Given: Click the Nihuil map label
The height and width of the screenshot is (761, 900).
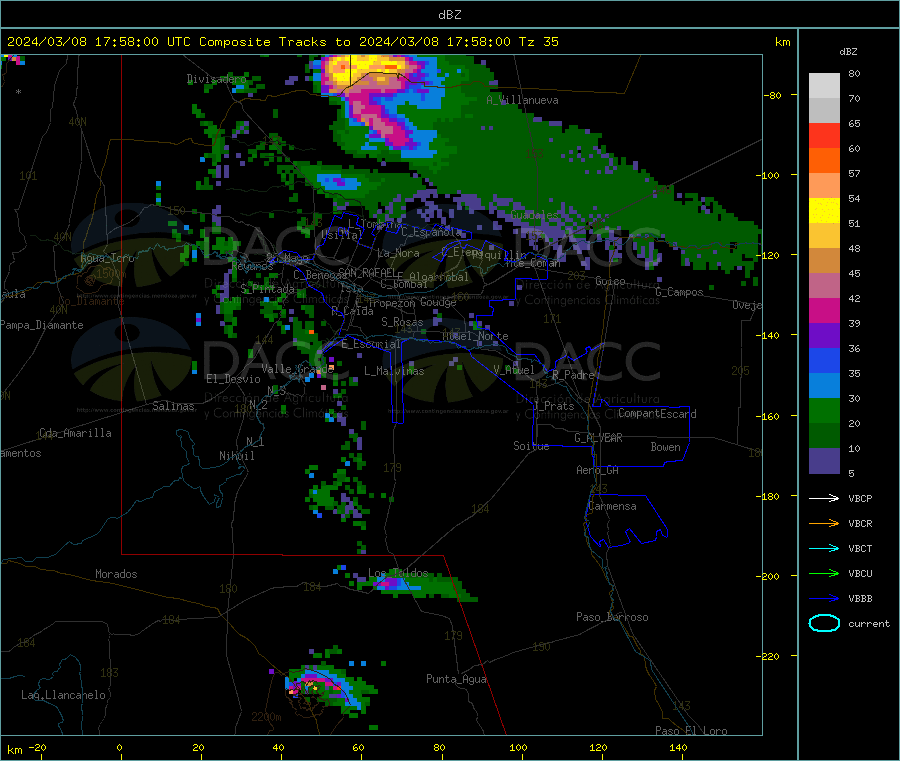Looking at the screenshot, I should [236, 456].
